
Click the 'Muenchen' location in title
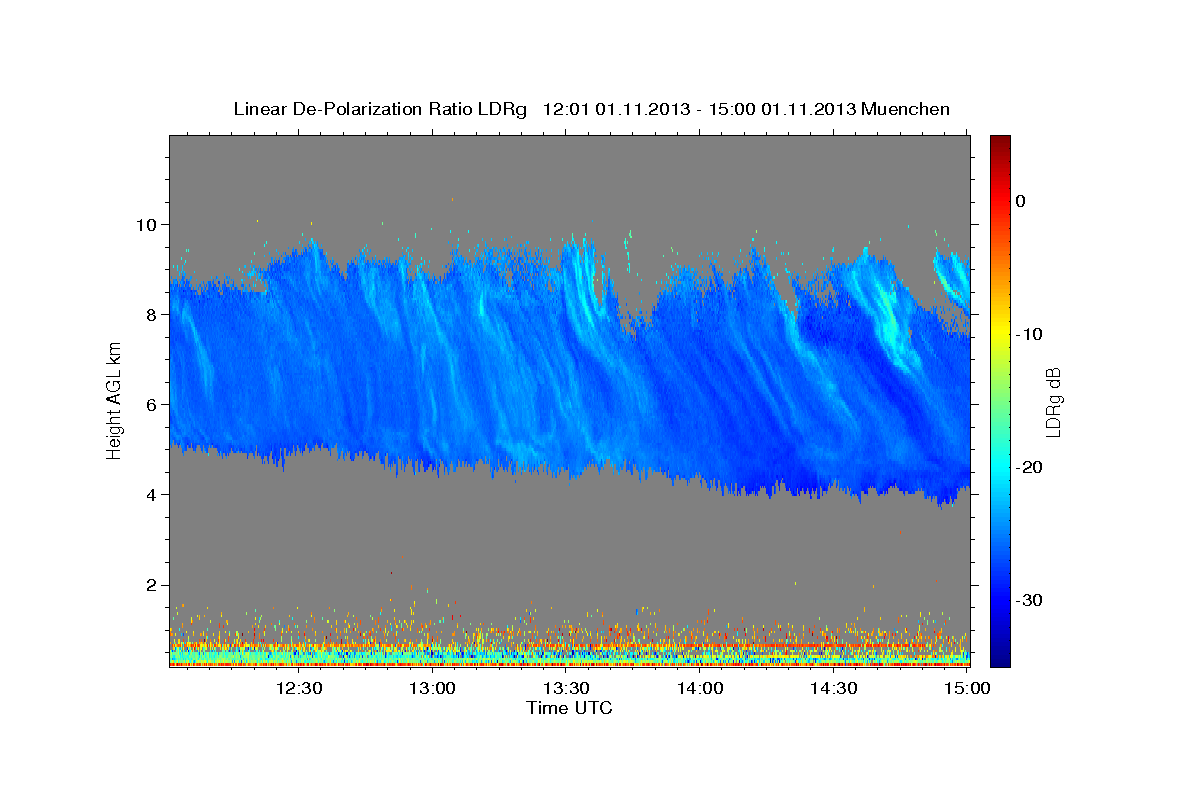click(906, 109)
